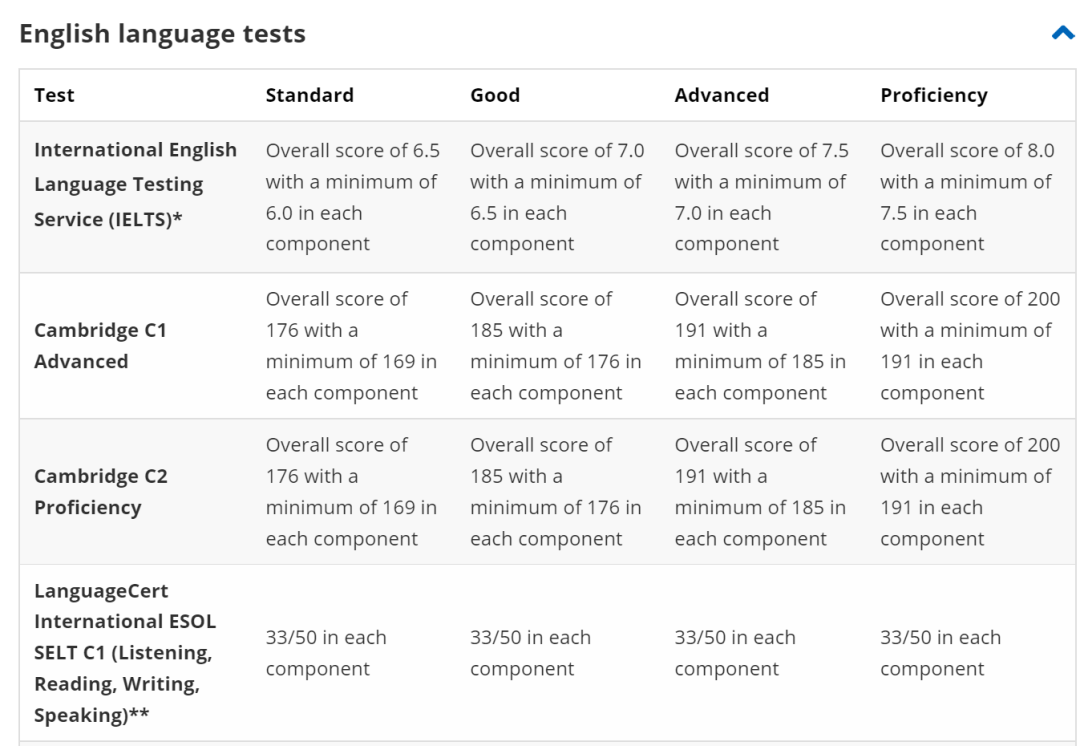Click the Good column header
Image resolution: width=1080 pixels, height=746 pixels.
point(495,96)
